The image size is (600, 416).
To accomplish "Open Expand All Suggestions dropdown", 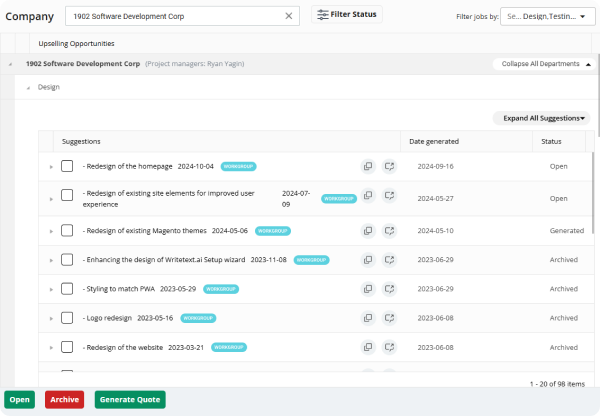I will (x=541, y=118).
